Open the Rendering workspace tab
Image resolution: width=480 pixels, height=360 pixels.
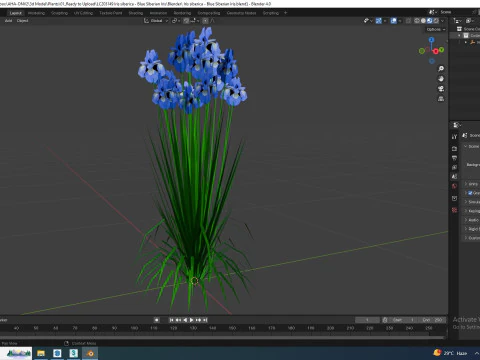(x=182, y=13)
